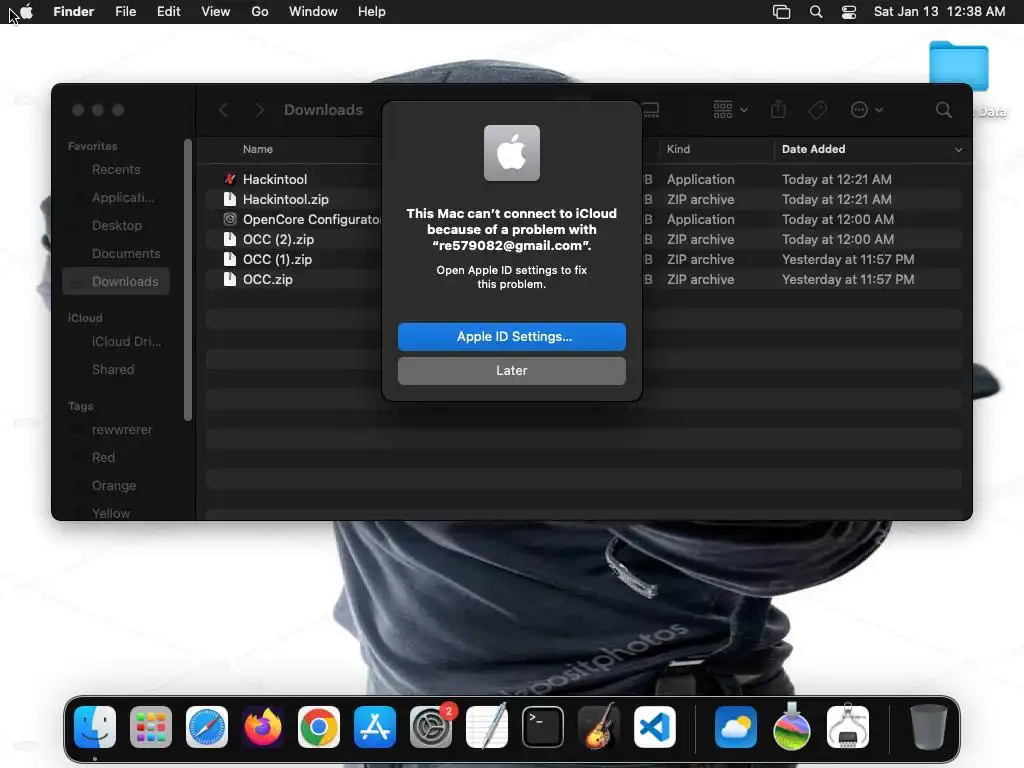Open the Action ellipsis menu in Finder toolbar
The image size is (1024, 768).
point(867,110)
